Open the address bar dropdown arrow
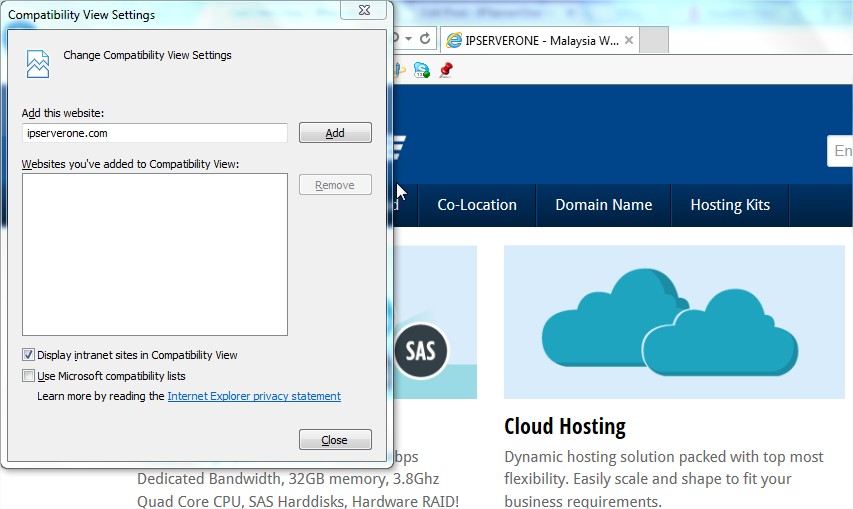 click(408, 39)
